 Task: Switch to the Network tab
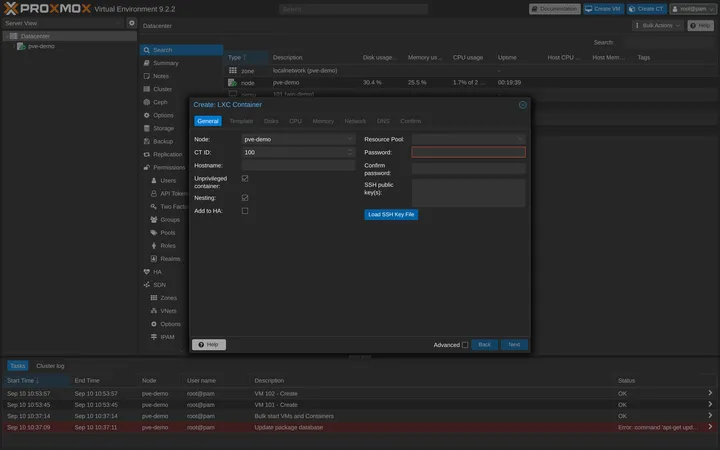pyautogui.click(x=355, y=121)
